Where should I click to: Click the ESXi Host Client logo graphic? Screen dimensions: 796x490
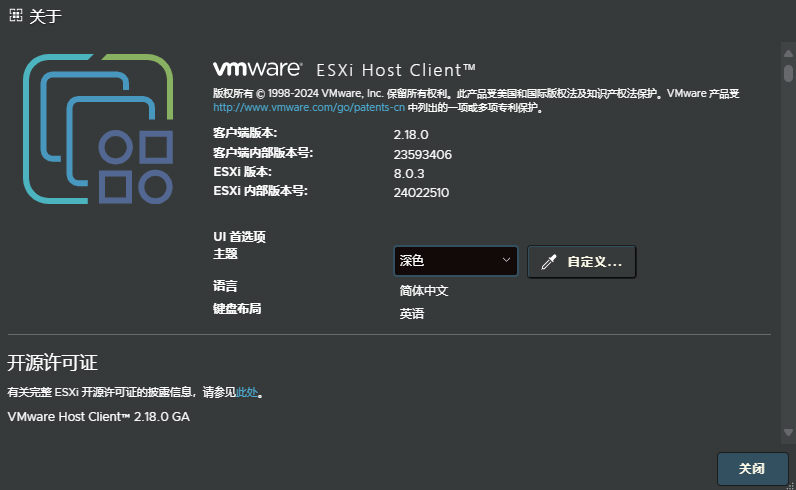tap(98, 129)
